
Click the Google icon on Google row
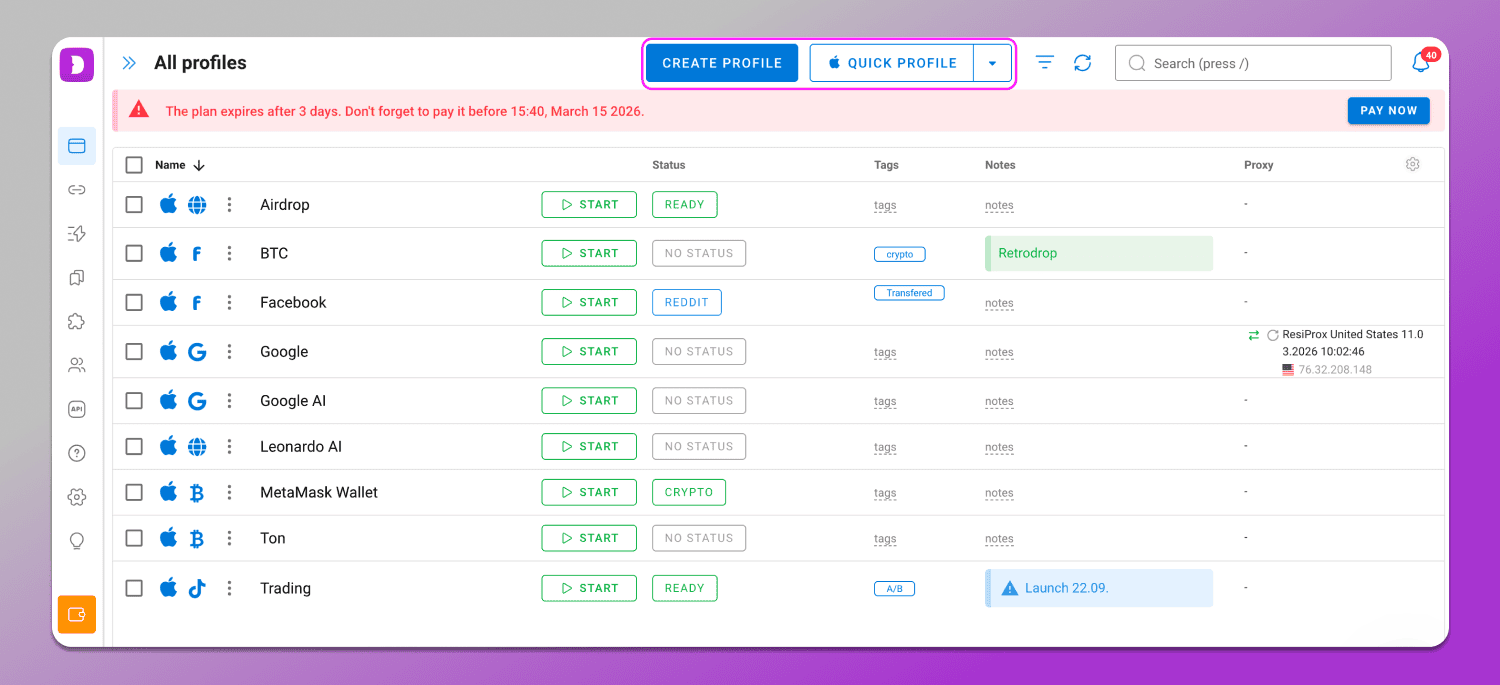click(197, 352)
